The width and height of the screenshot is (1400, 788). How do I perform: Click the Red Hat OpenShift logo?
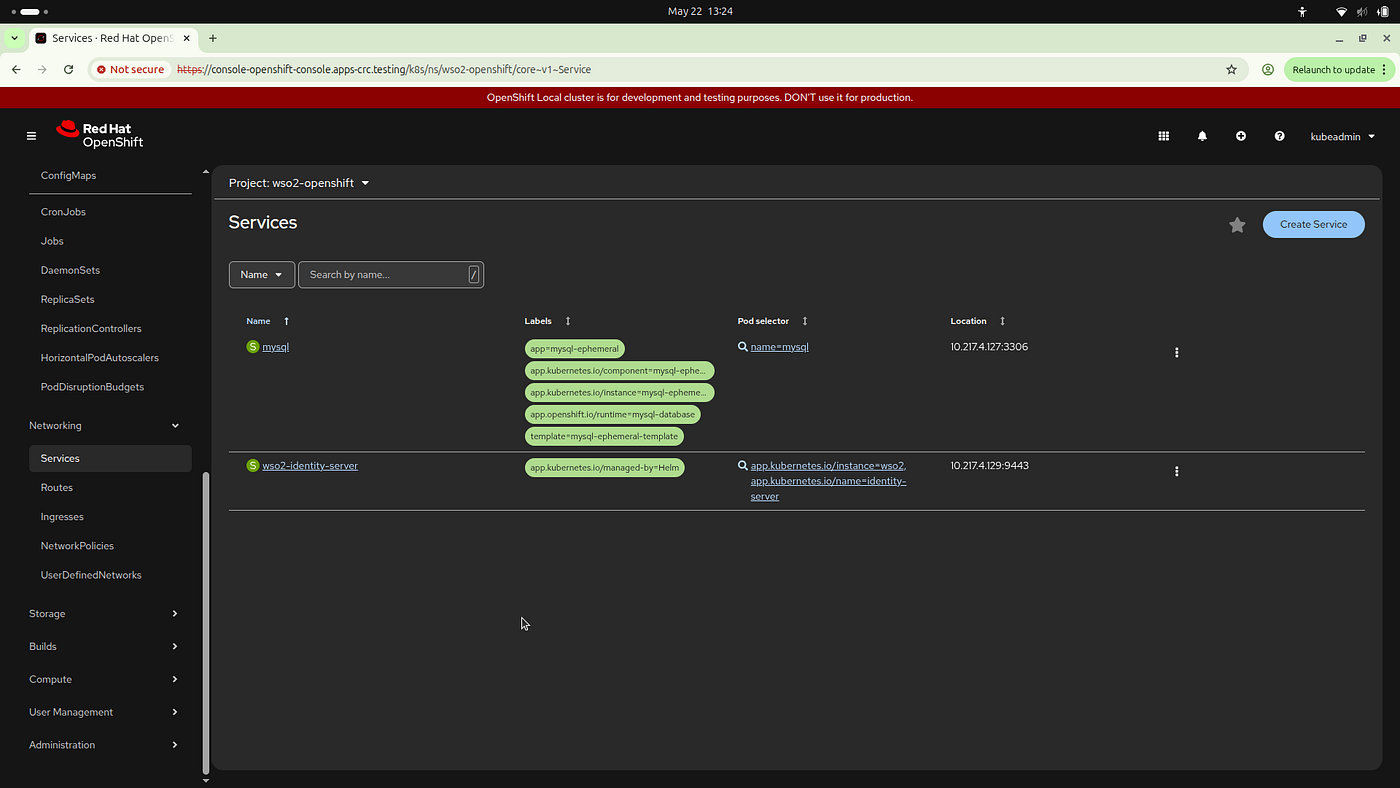100,135
